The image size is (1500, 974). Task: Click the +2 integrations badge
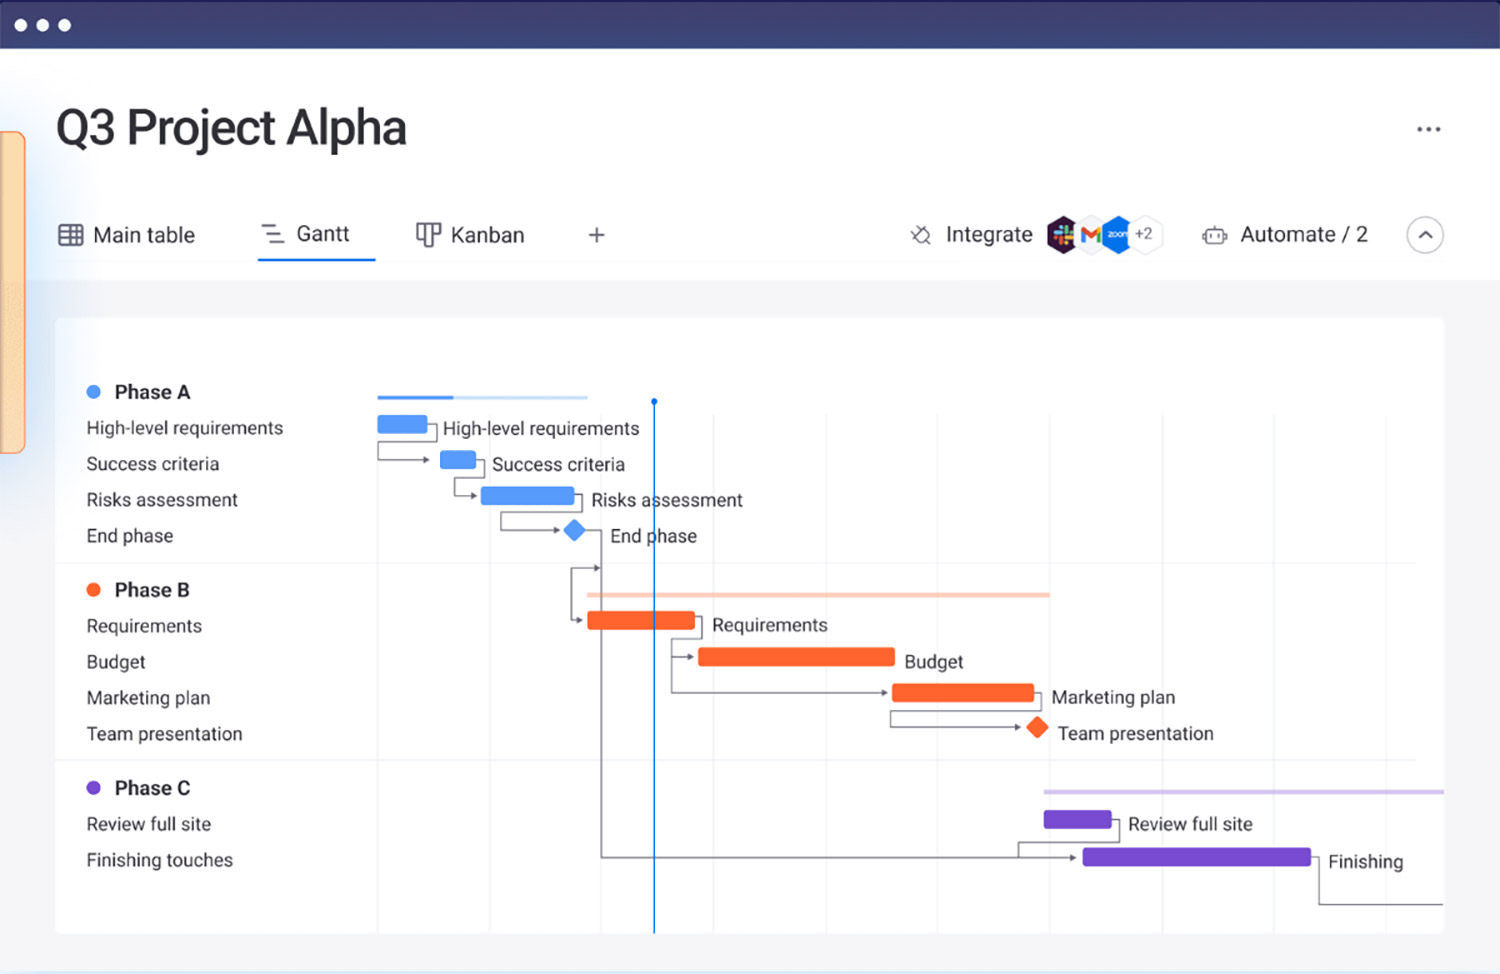[x=1144, y=234]
